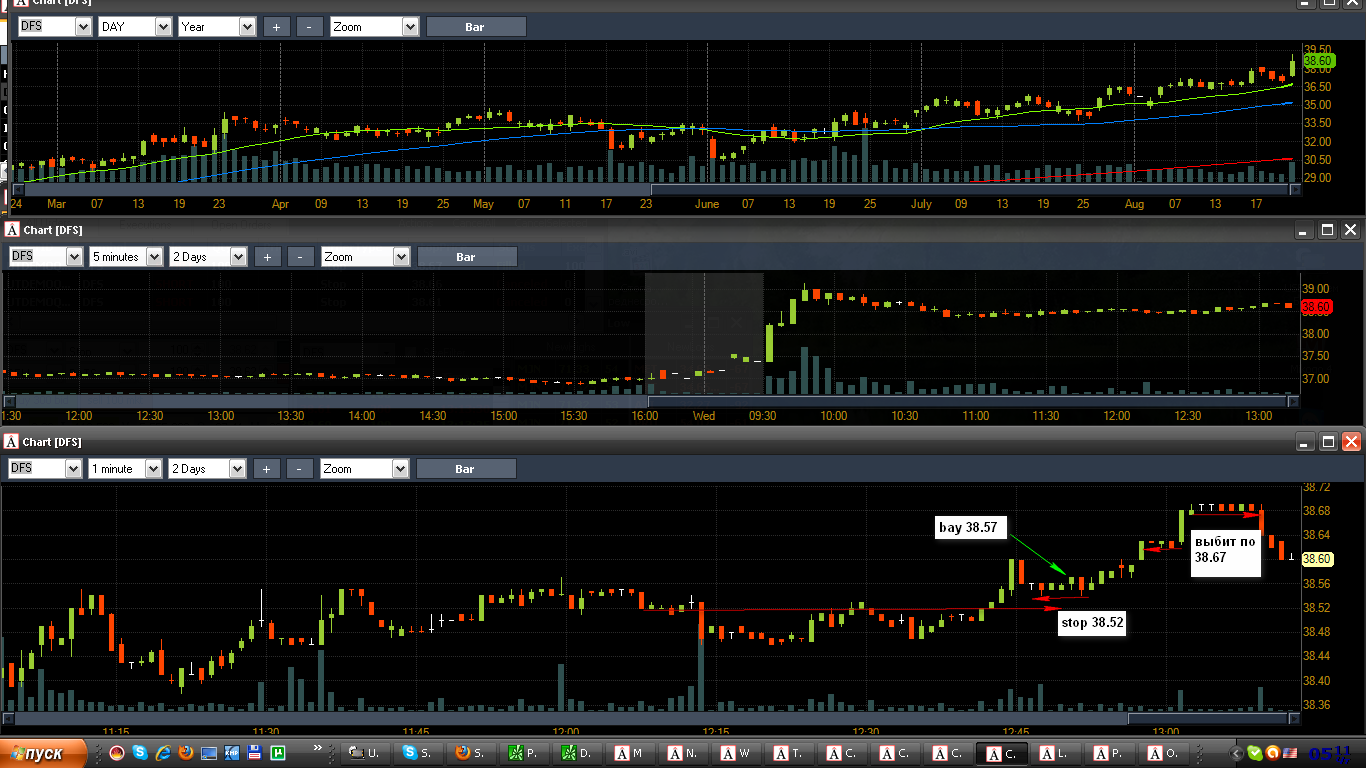Click the highlighted active C. taskbar button

click(1002, 753)
